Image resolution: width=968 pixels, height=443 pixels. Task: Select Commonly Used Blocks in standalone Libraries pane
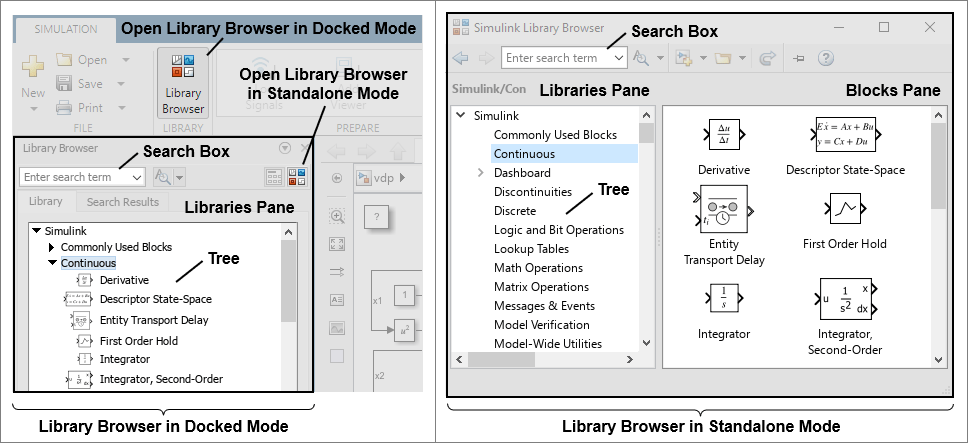(x=555, y=135)
